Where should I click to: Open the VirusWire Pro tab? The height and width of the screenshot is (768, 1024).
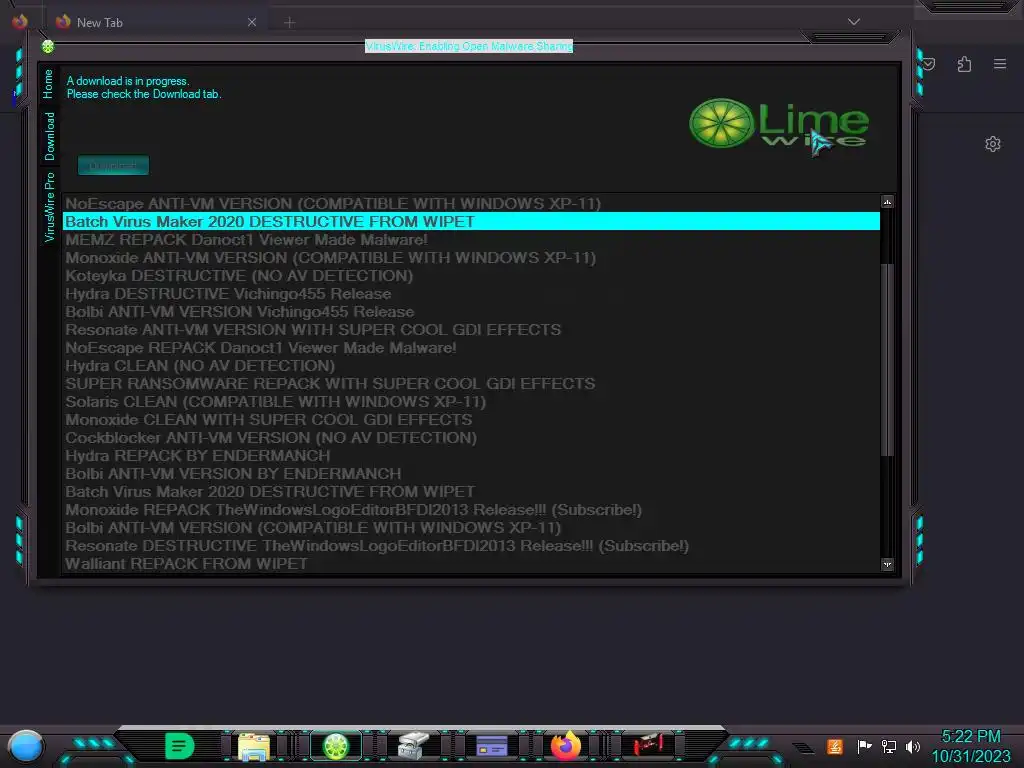click(50, 207)
